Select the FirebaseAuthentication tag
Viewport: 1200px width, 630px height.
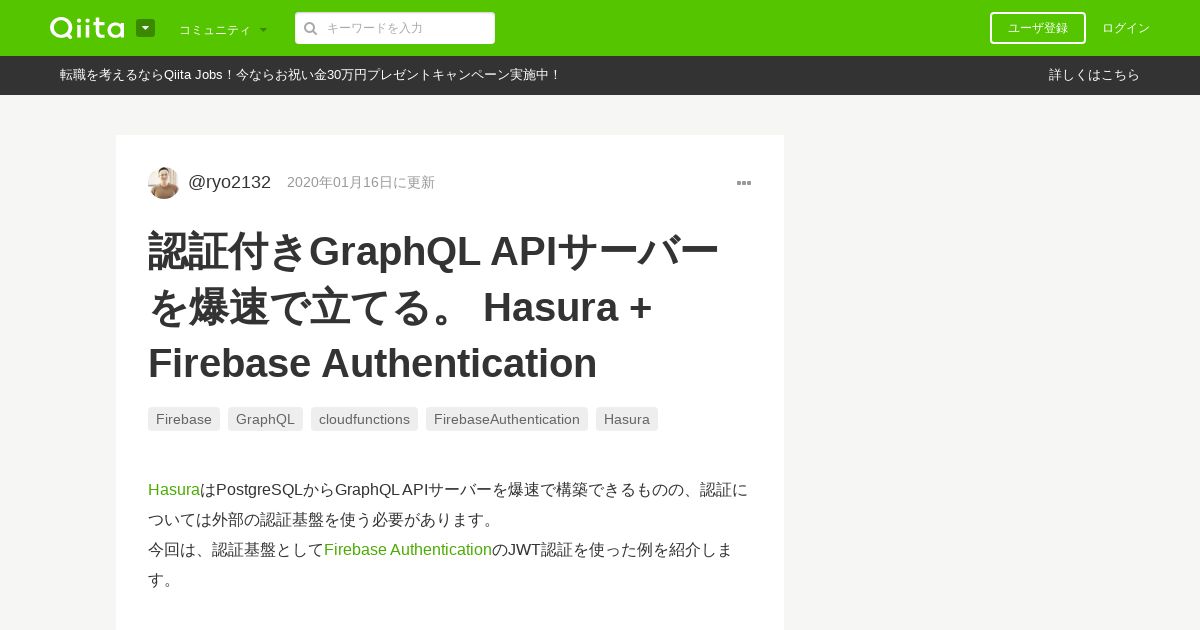pos(507,419)
